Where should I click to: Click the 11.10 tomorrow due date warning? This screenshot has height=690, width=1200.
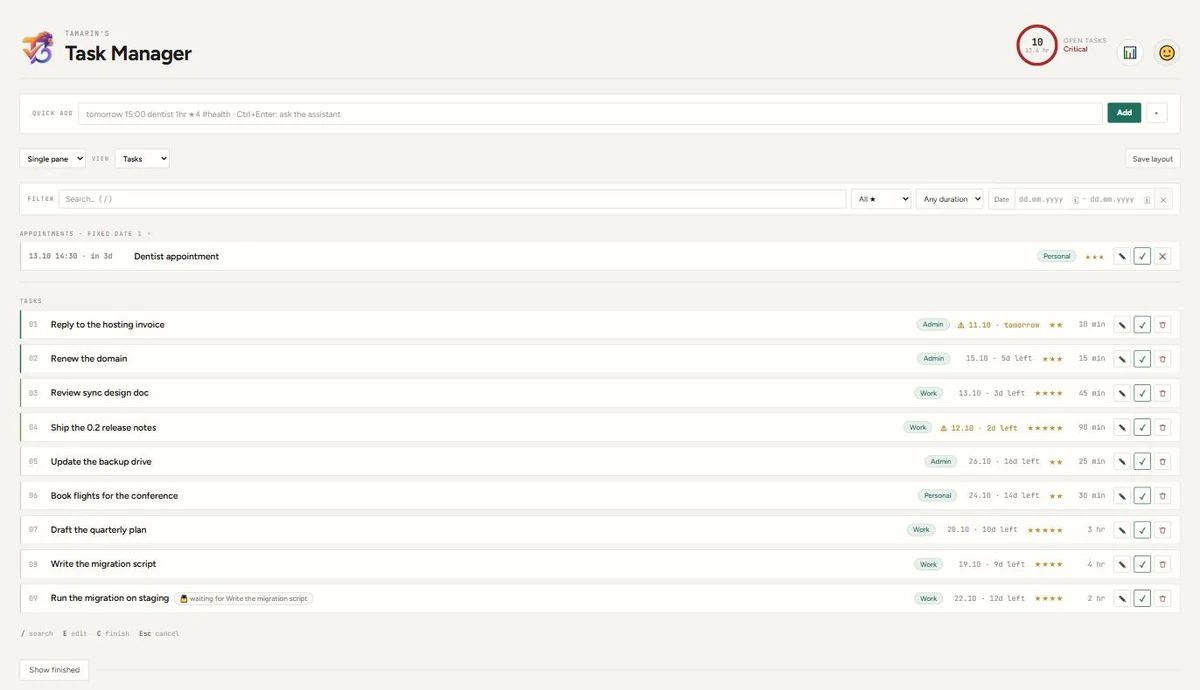[x=998, y=325]
